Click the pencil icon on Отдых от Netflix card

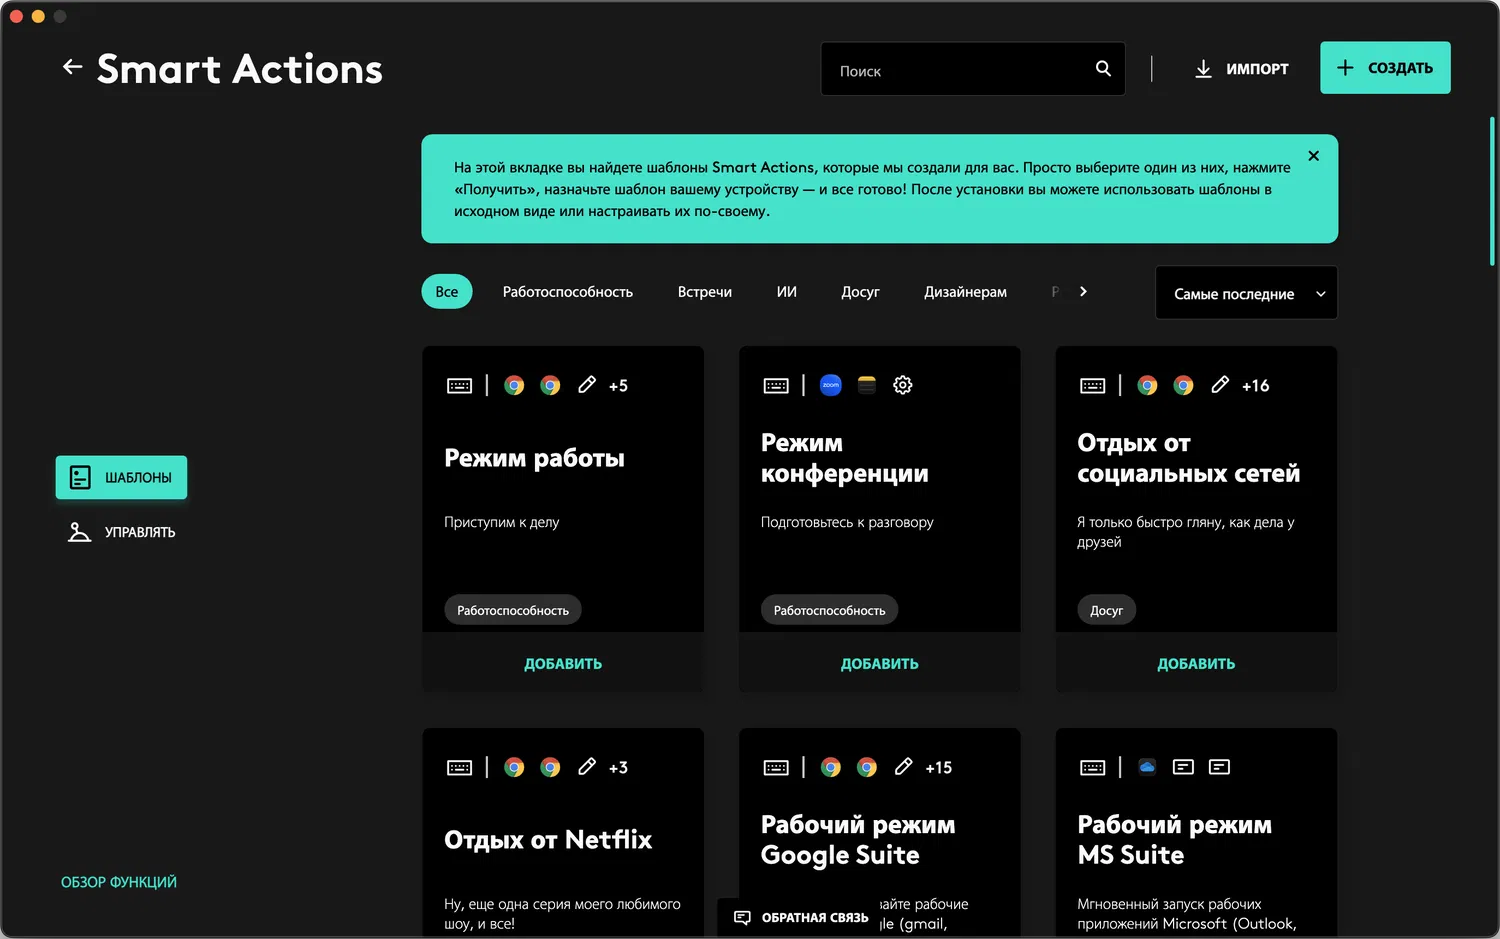587,767
